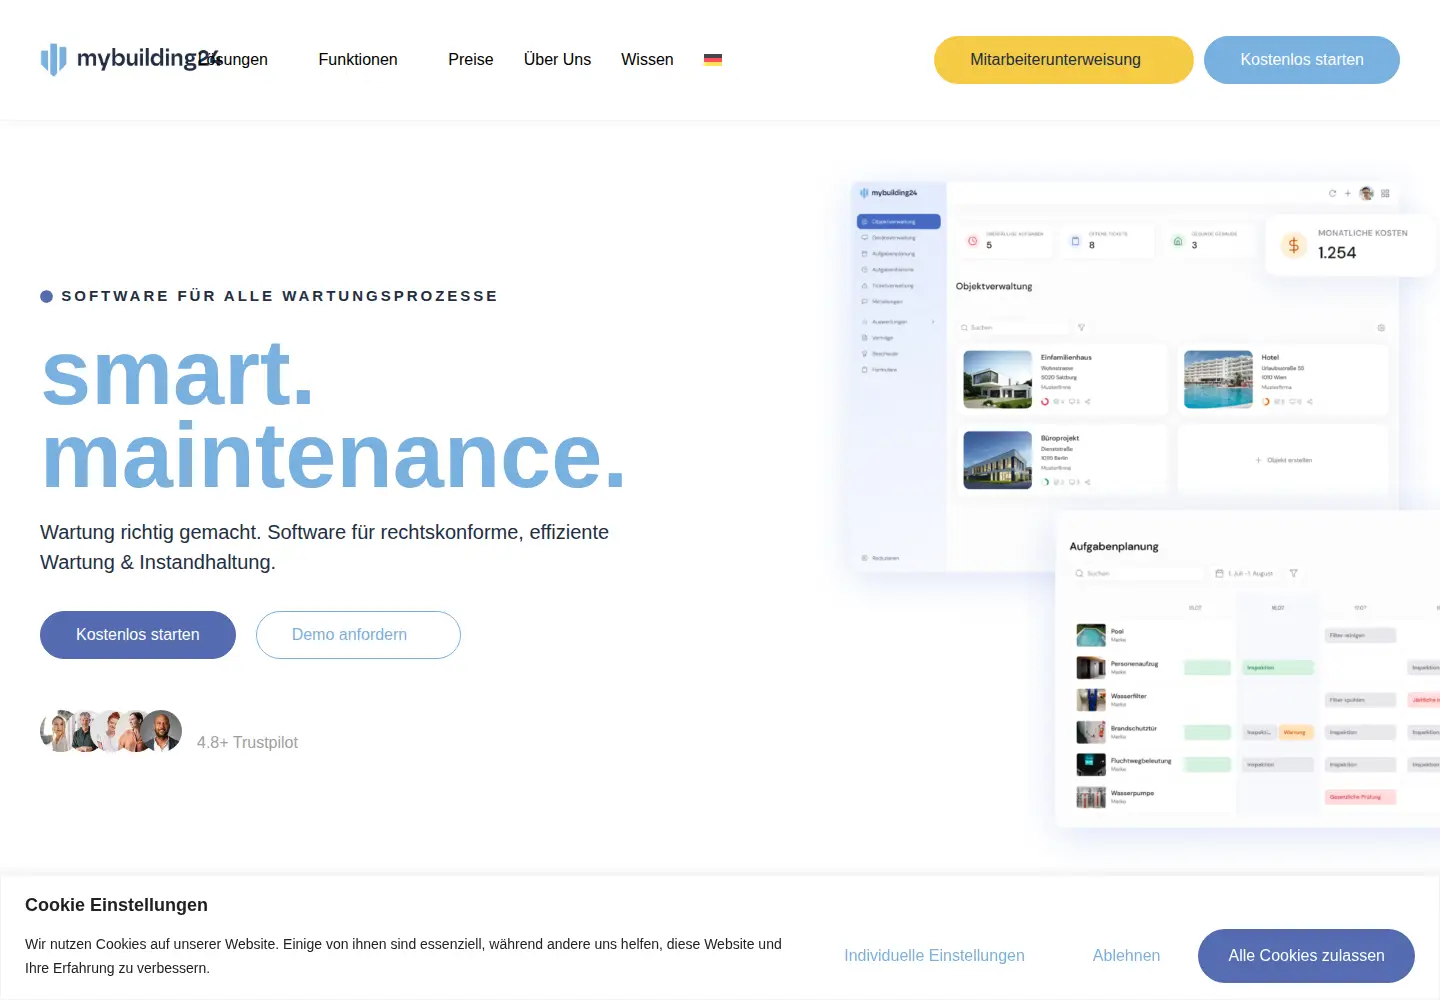Open the Funktionen menu

click(x=358, y=60)
